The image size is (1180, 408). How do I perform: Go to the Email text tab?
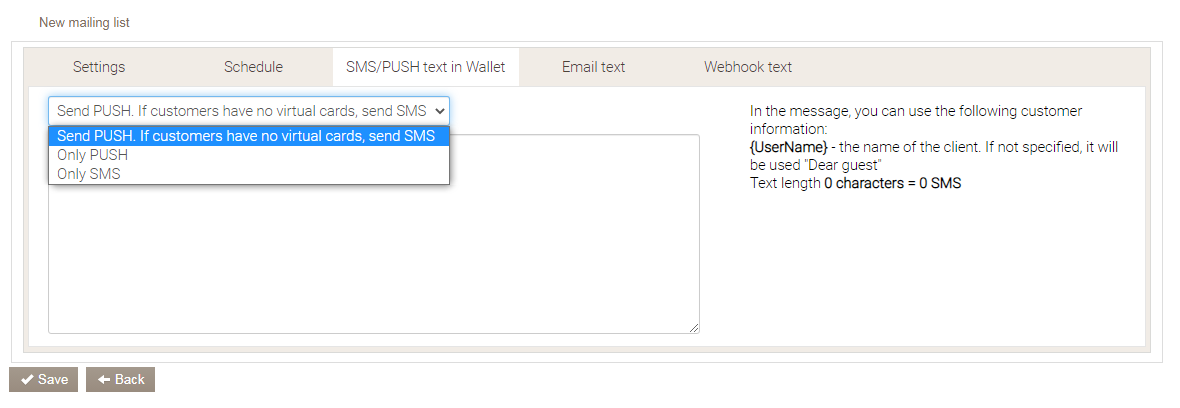click(593, 67)
